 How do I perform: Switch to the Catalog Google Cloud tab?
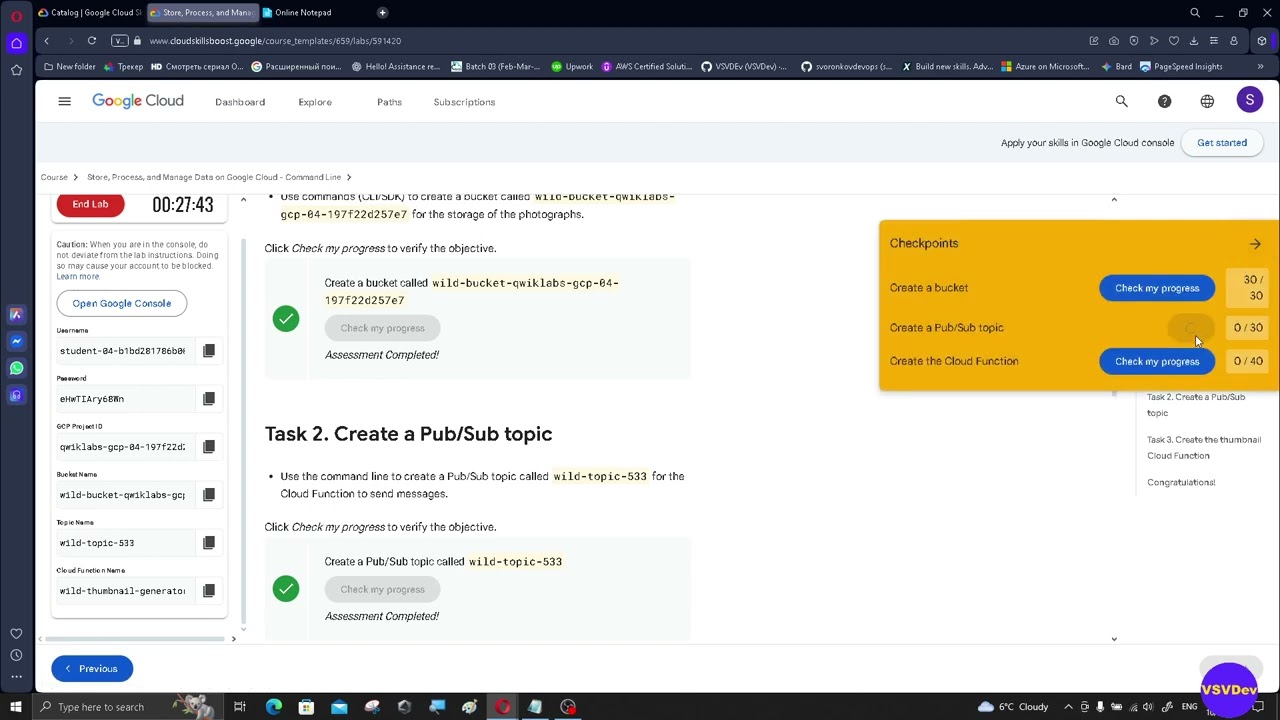(88, 12)
